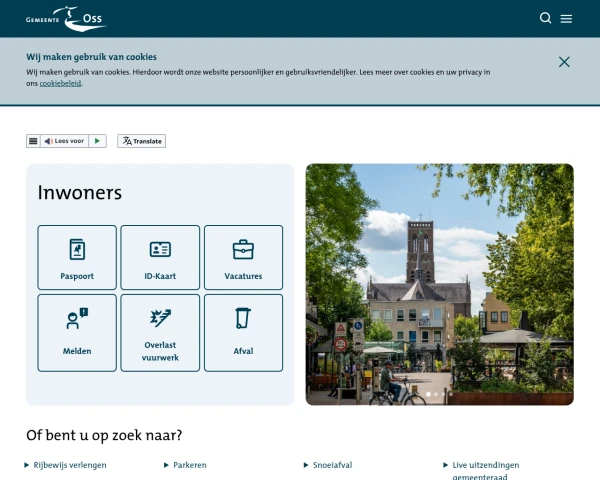Open the search magnifier icon

pyautogui.click(x=545, y=18)
